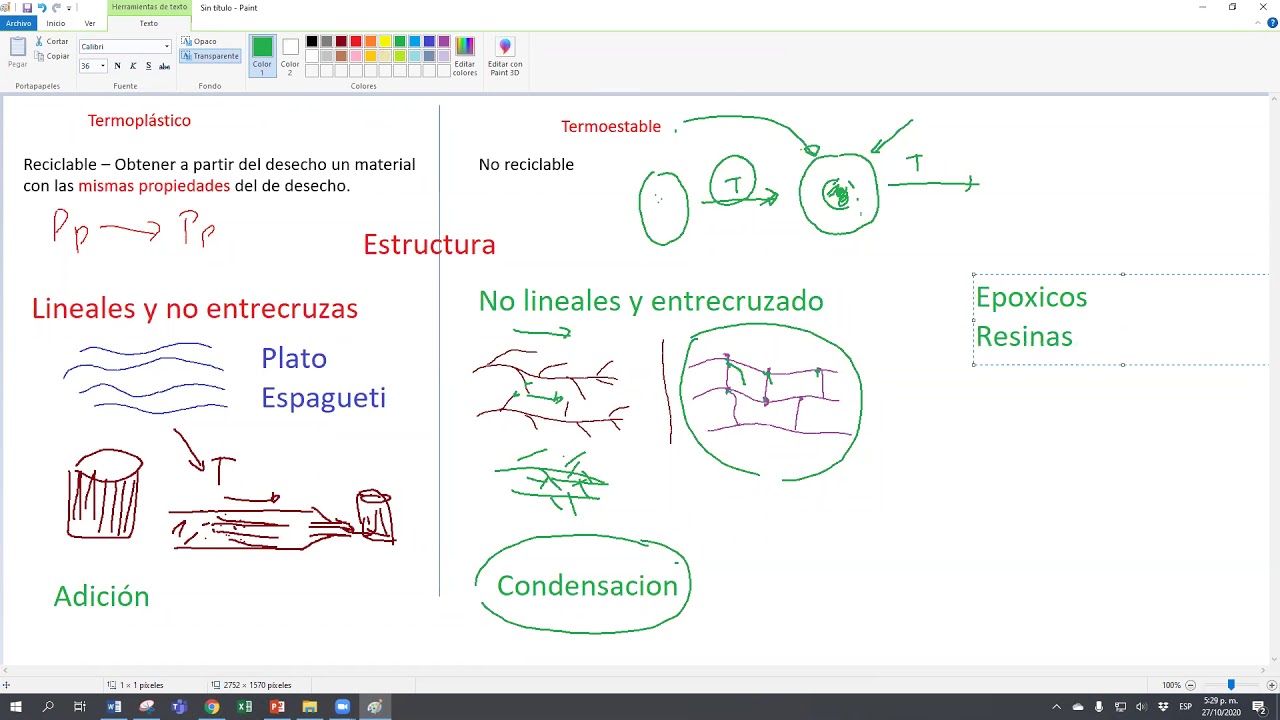Open the font size 36 dropdown
The width and height of the screenshot is (1280, 720).
point(102,66)
